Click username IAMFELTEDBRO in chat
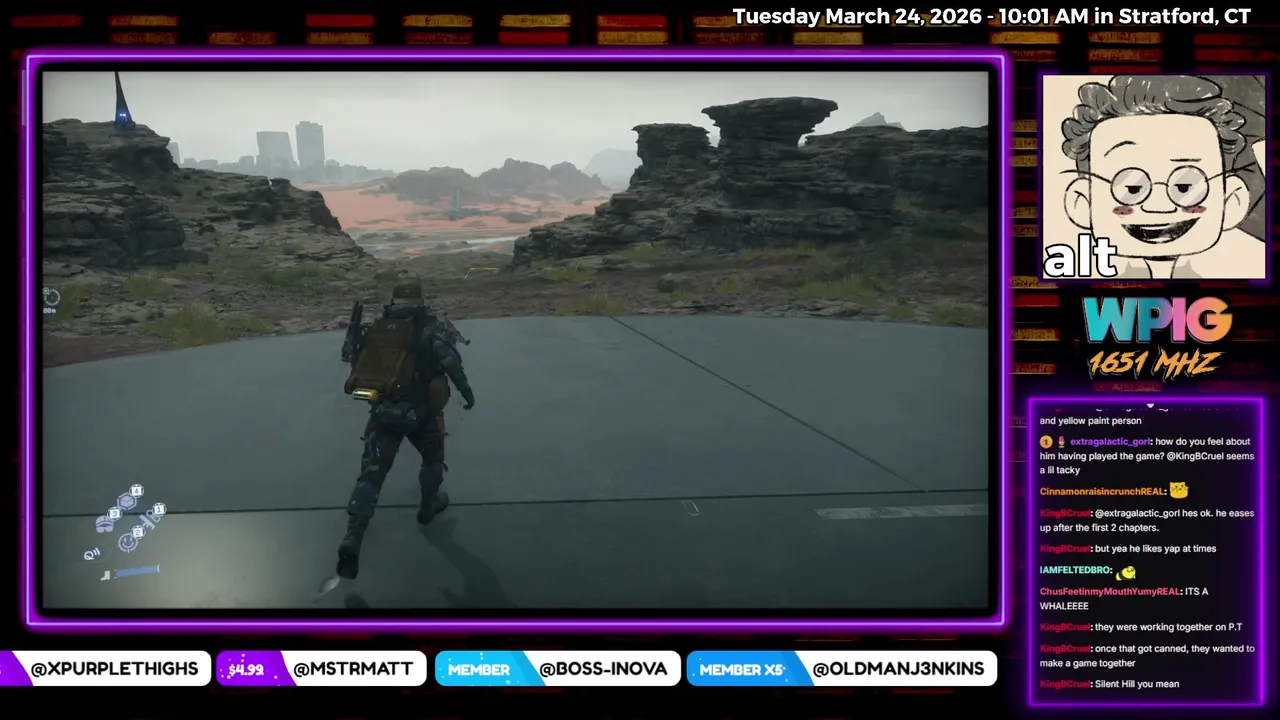1280x720 pixels. coord(1075,570)
